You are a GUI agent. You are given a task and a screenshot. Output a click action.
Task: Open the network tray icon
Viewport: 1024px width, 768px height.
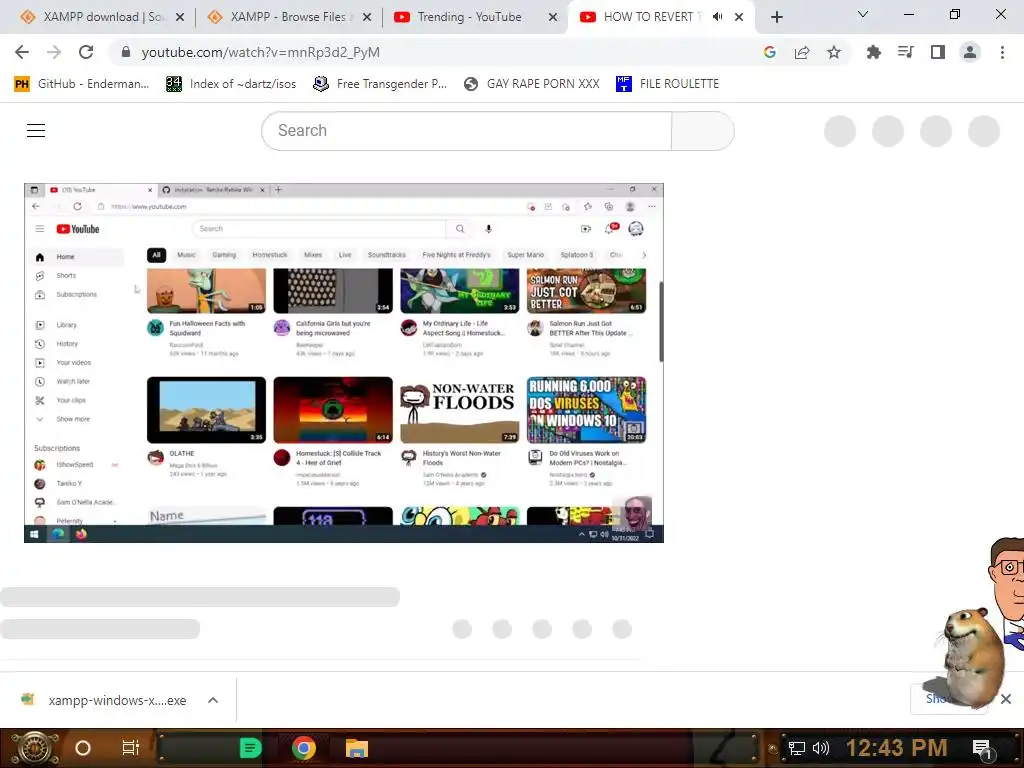click(797, 748)
